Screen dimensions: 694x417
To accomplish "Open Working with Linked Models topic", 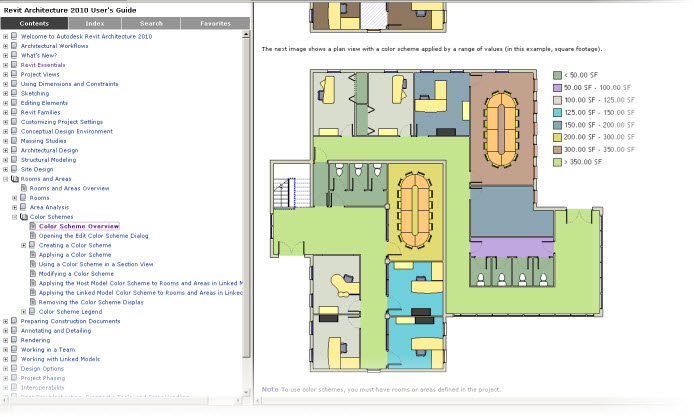I will 60,359.
